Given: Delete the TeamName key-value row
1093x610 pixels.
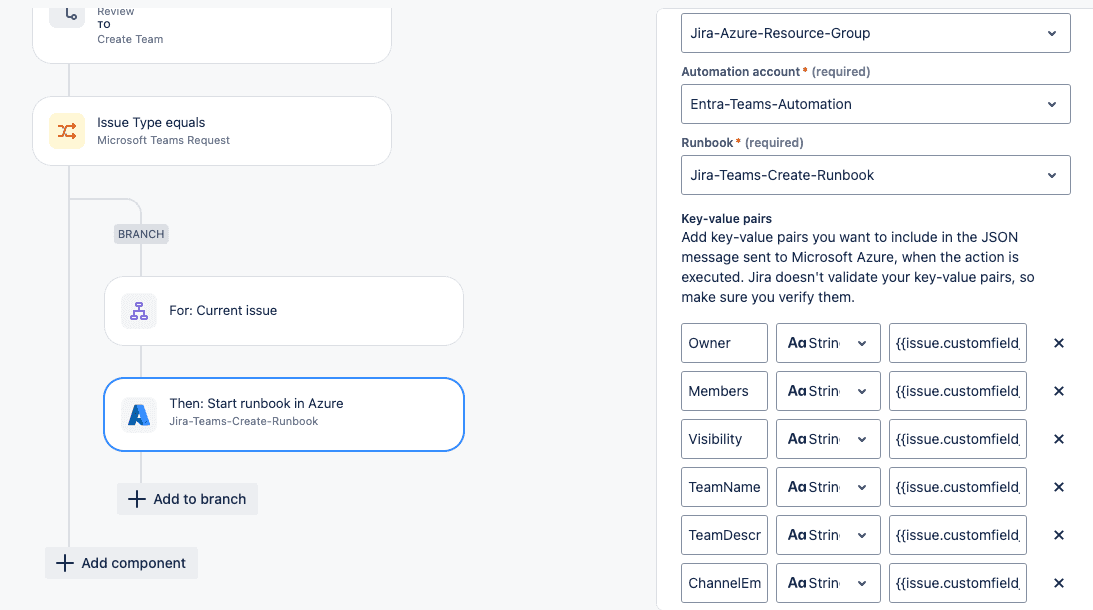Looking at the screenshot, I should [x=1059, y=487].
